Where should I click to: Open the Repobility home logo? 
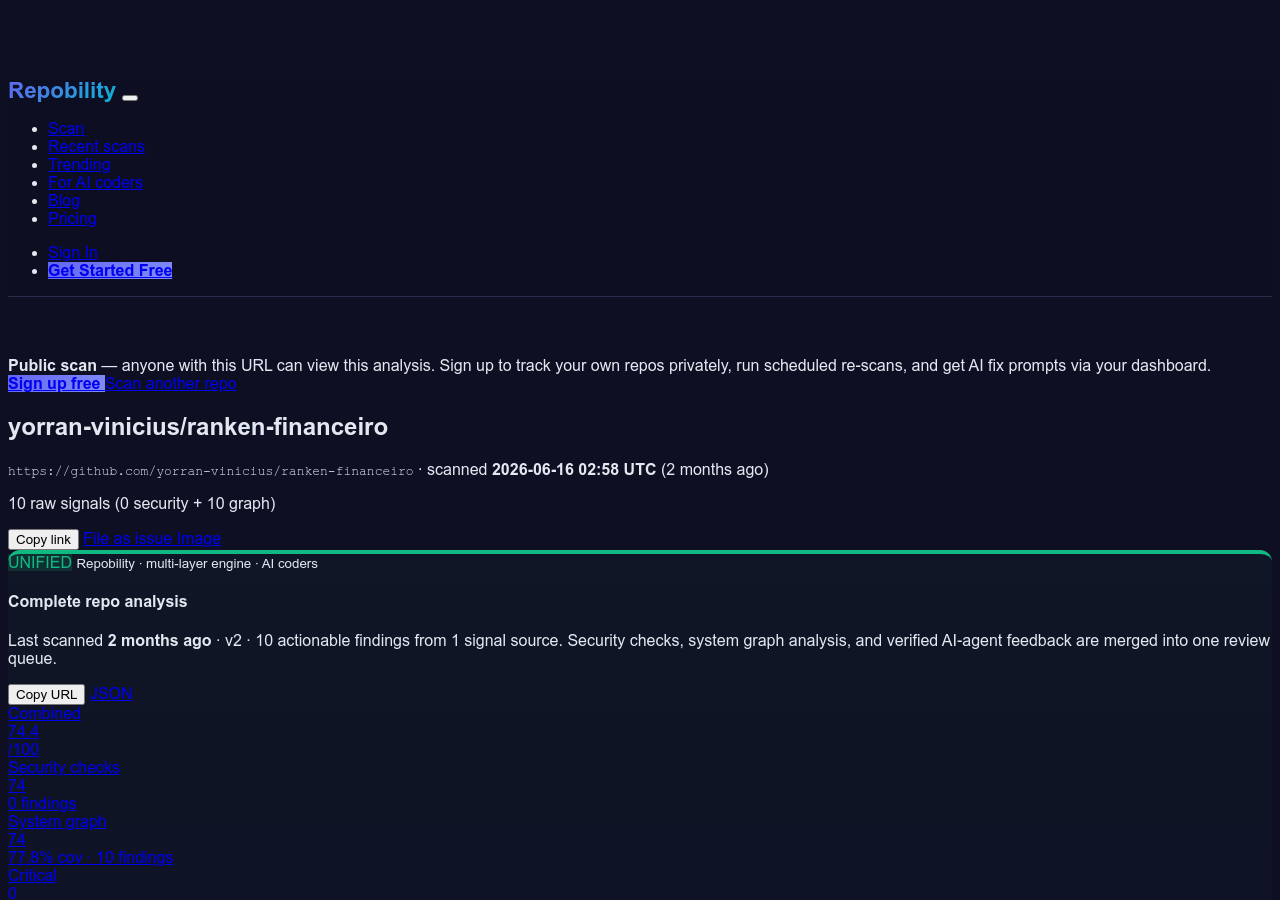(x=62, y=90)
